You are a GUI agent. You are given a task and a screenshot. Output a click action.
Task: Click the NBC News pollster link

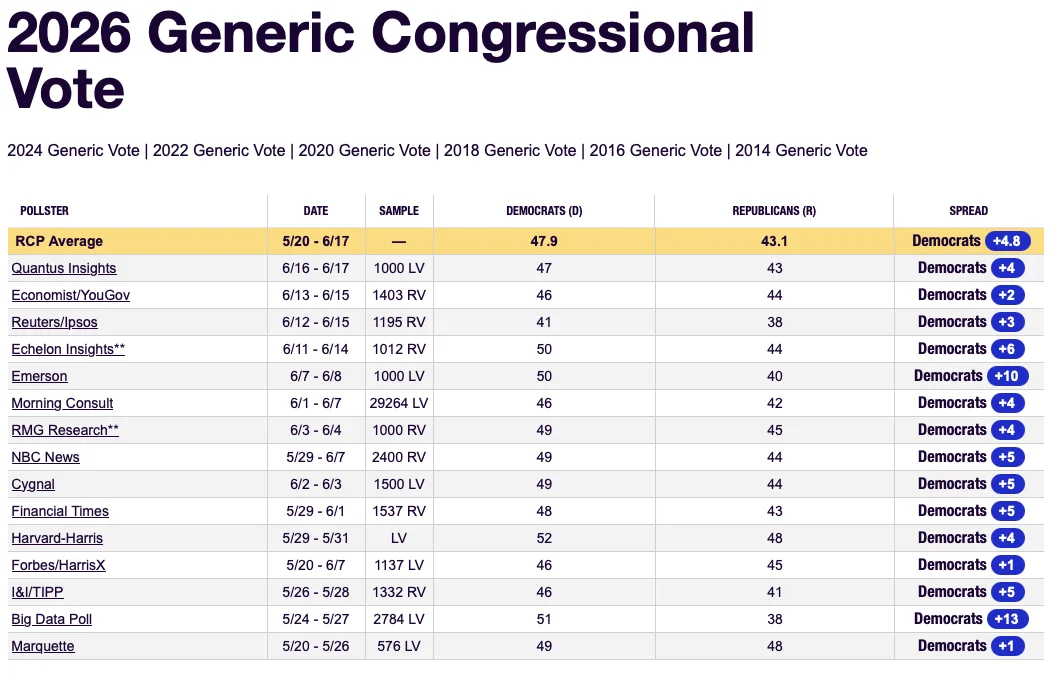point(45,457)
